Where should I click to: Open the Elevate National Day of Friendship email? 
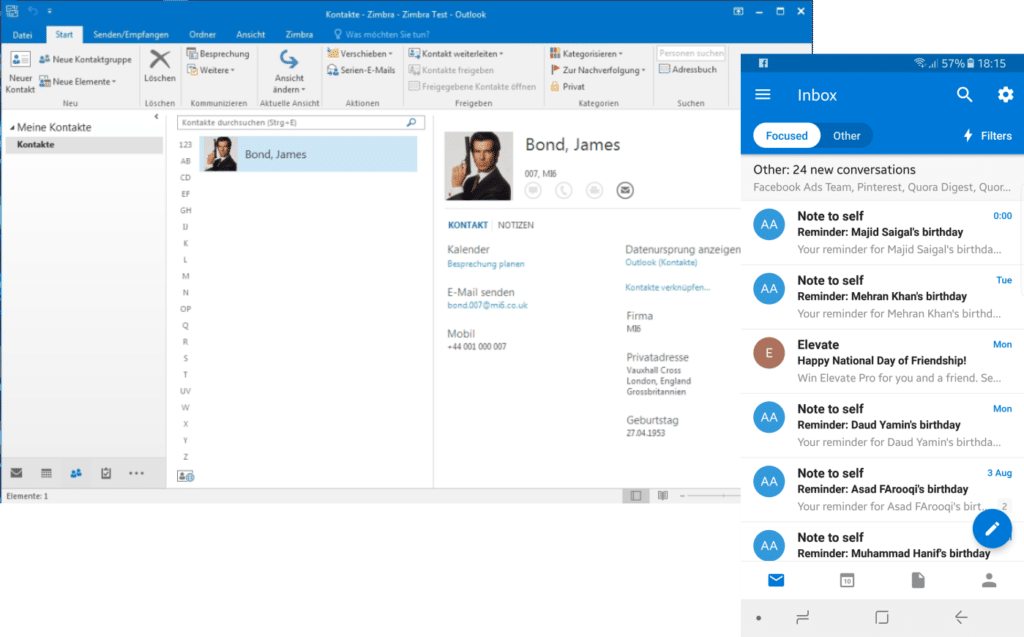click(x=882, y=361)
